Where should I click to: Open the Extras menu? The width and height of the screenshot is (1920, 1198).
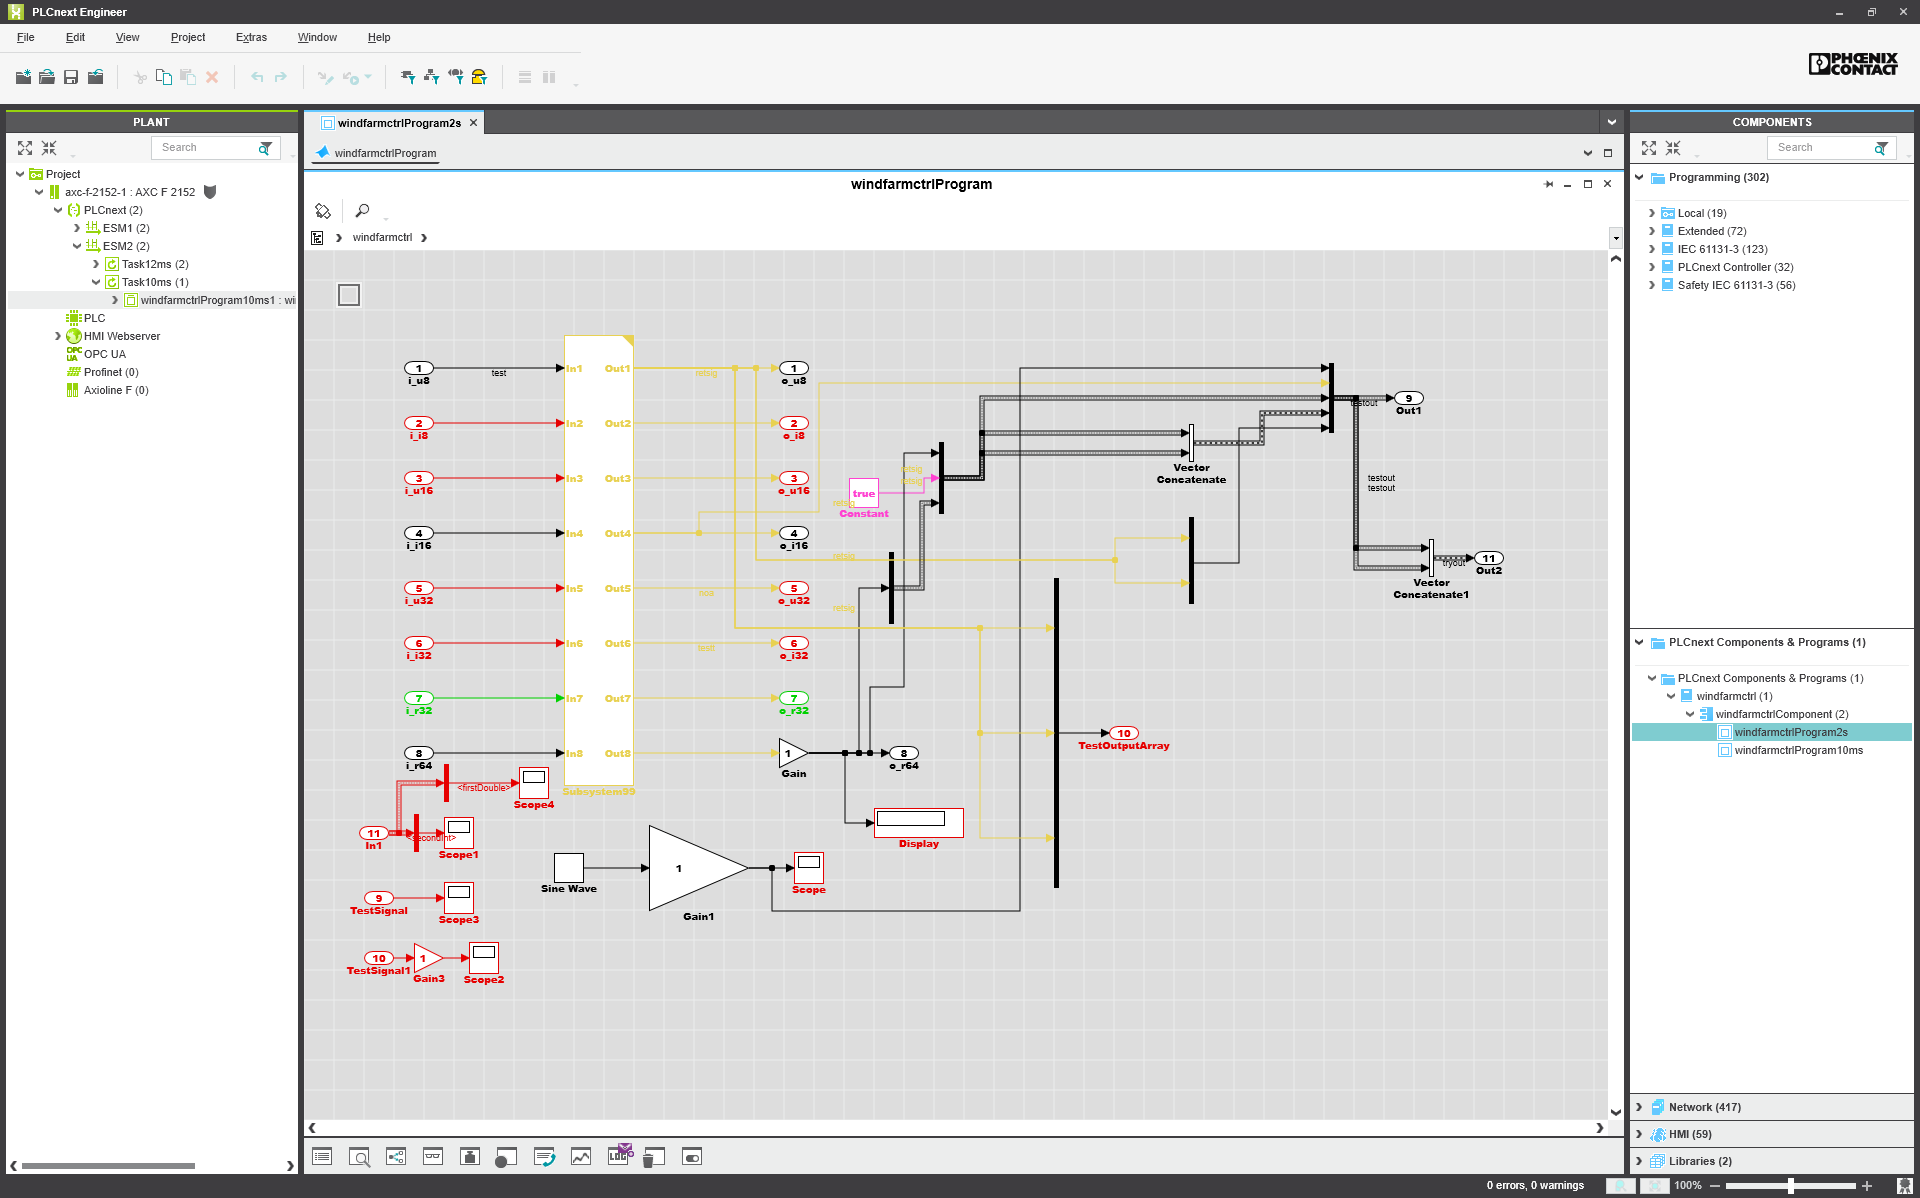click(251, 37)
